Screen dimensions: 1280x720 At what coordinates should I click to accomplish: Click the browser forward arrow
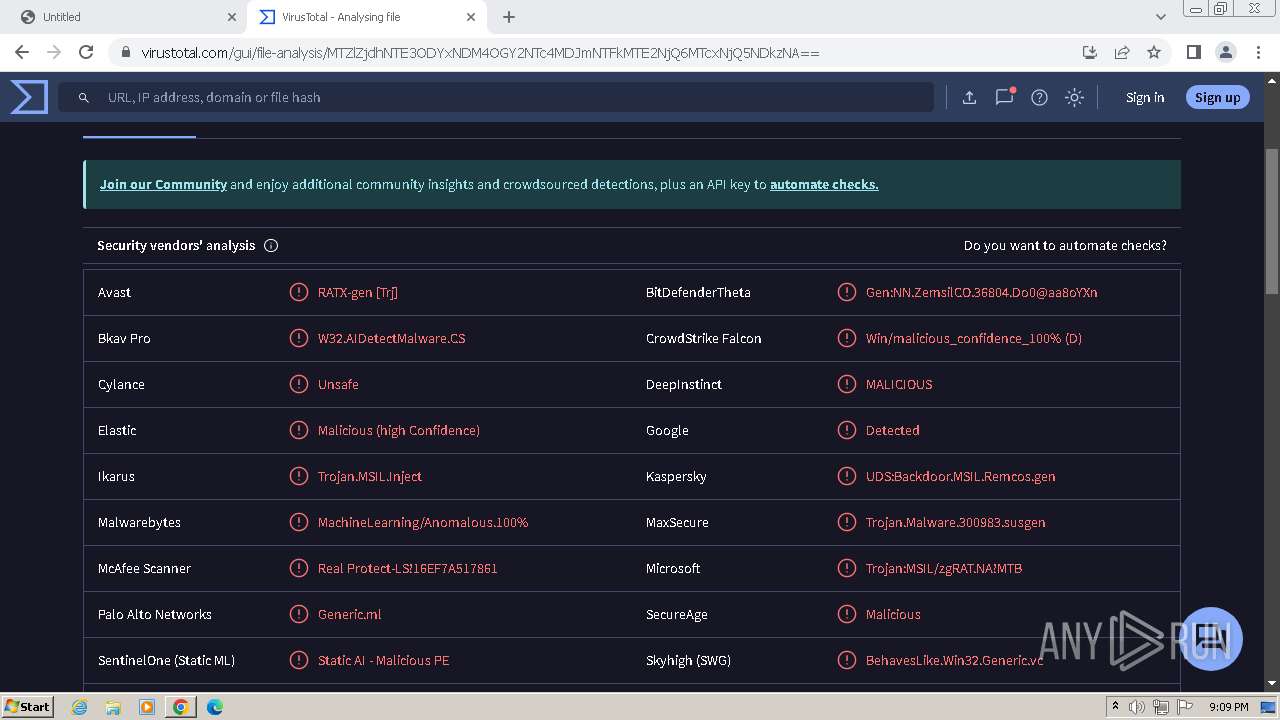coord(54,52)
